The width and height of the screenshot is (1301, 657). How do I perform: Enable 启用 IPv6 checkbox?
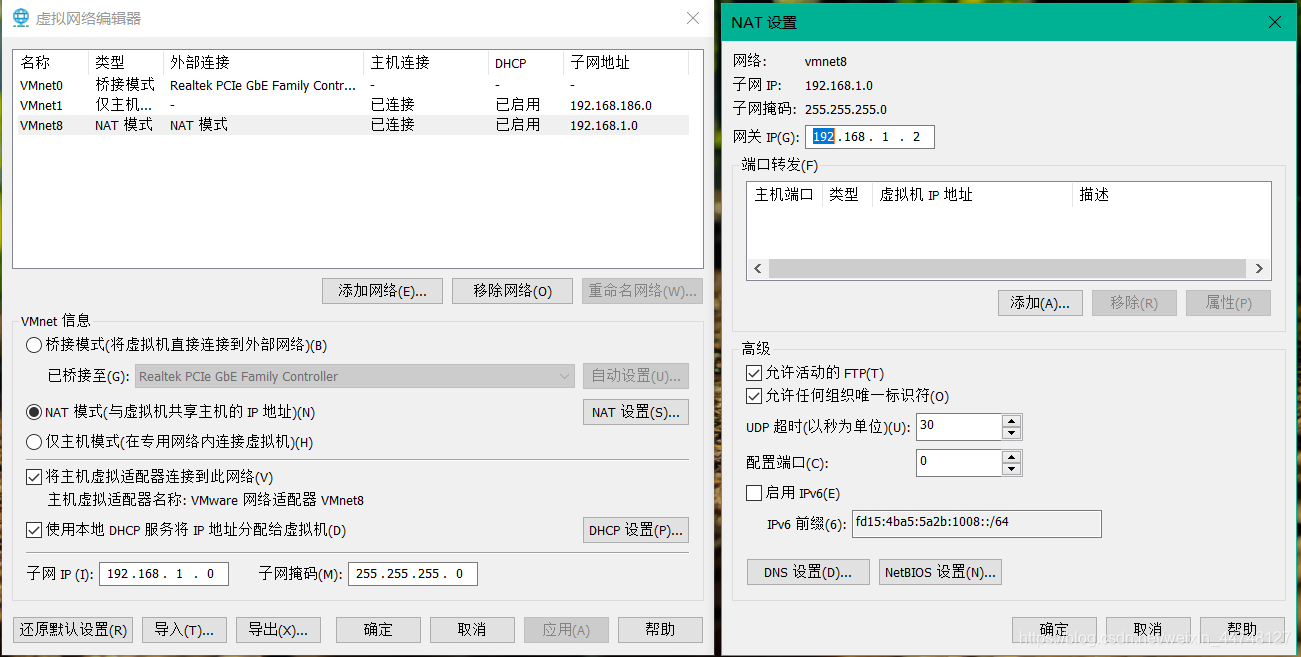coord(754,493)
